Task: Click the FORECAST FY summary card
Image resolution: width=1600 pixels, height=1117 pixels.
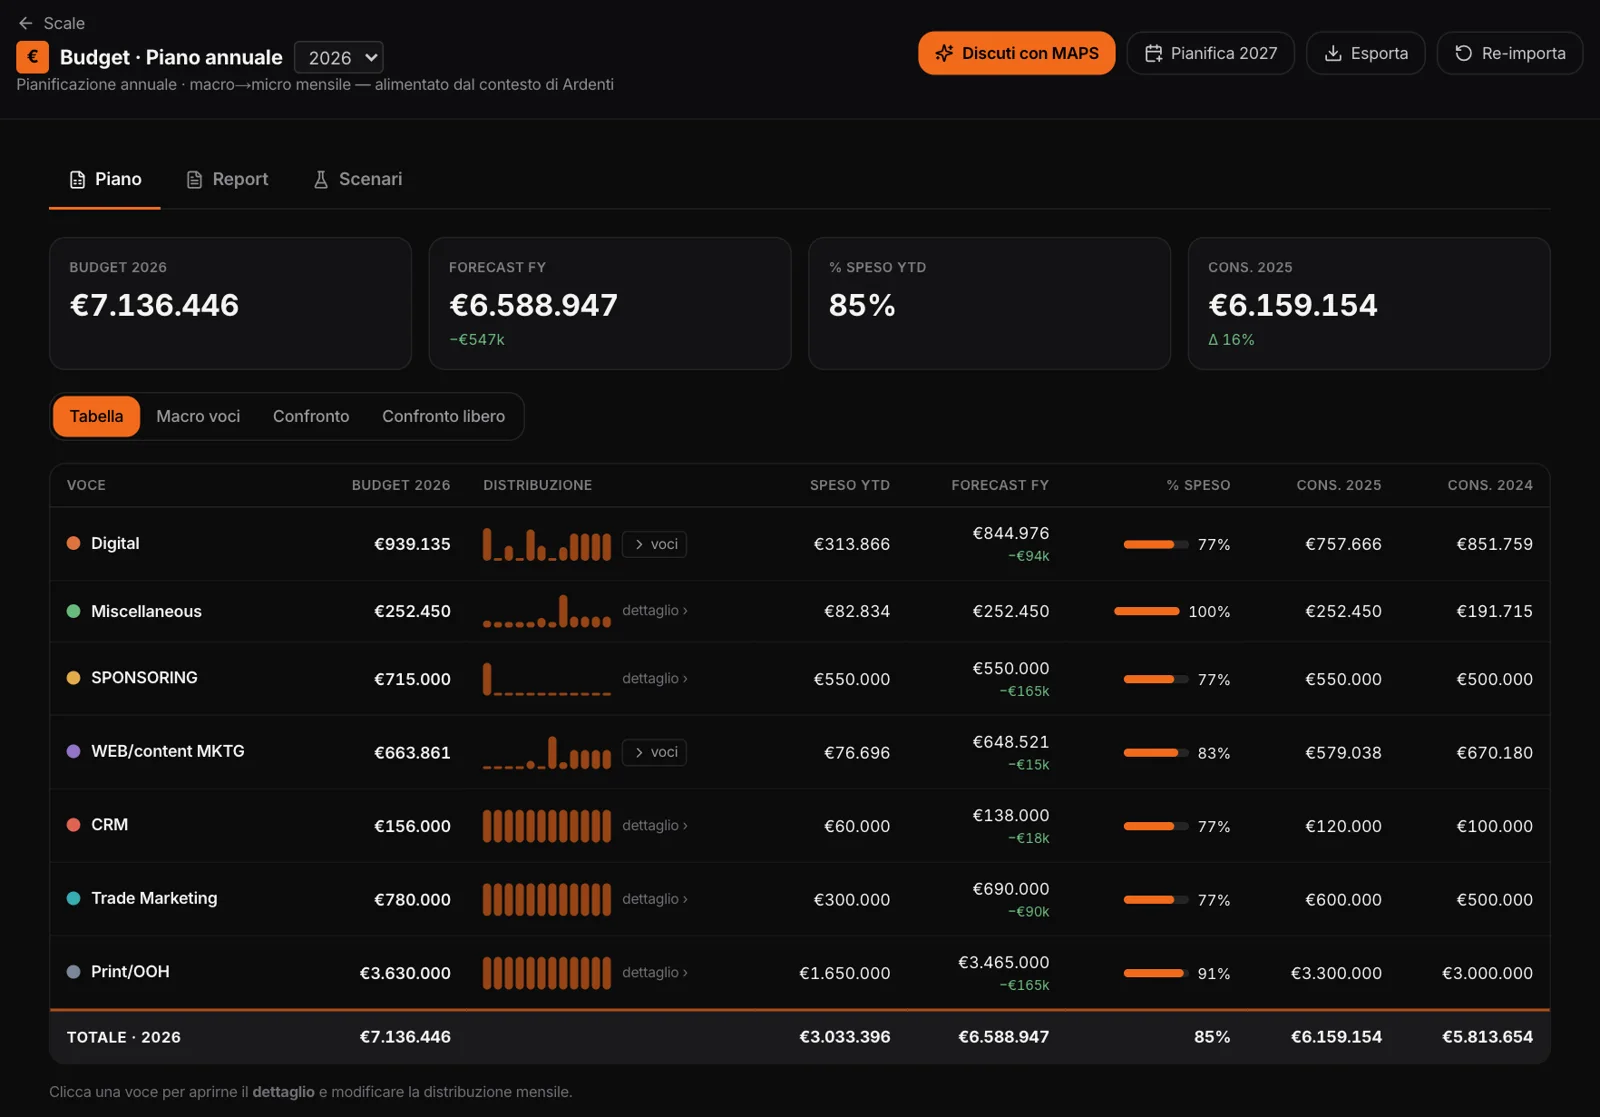Action: [x=610, y=303]
